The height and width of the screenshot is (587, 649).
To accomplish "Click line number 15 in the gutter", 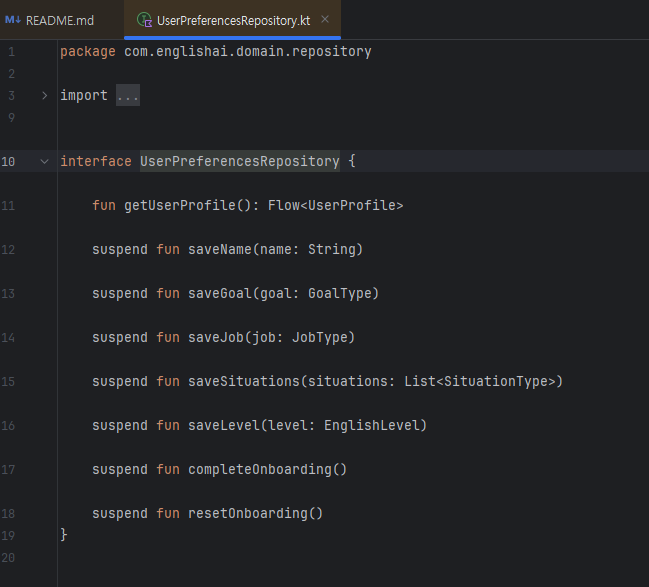I will click(8, 382).
